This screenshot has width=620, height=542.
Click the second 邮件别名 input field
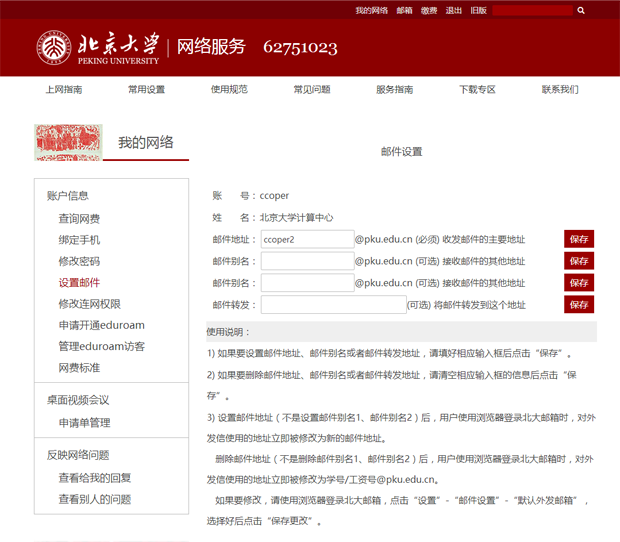307,283
